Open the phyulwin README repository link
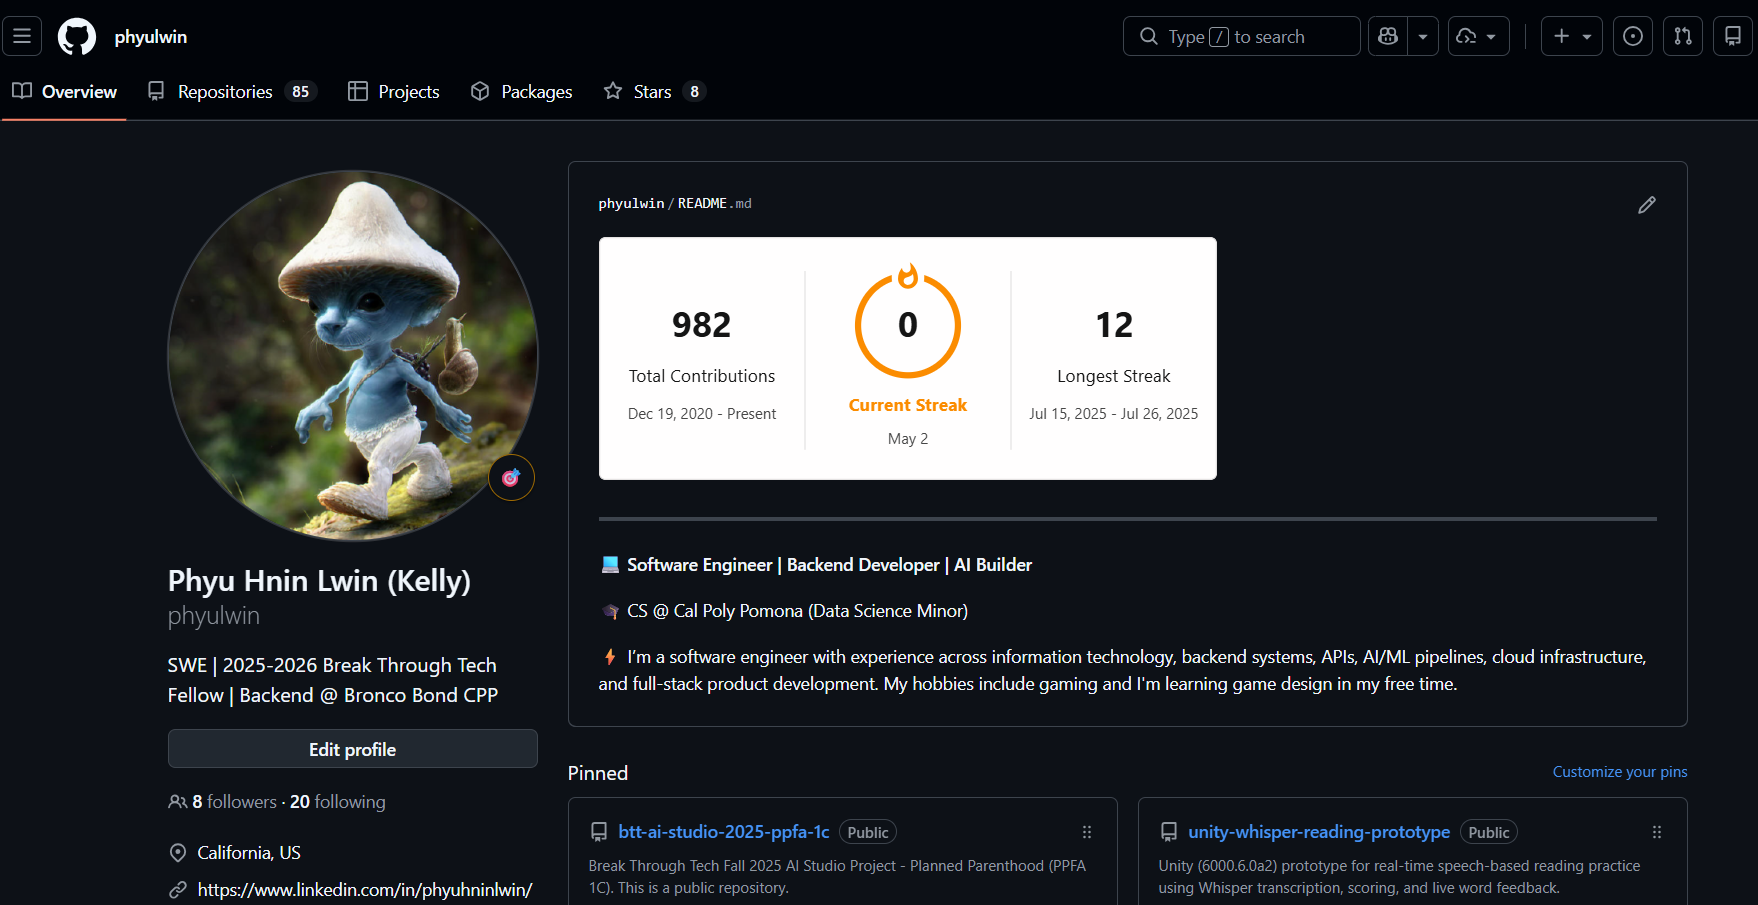1758x905 pixels. pyautogui.click(x=631, y=203)
